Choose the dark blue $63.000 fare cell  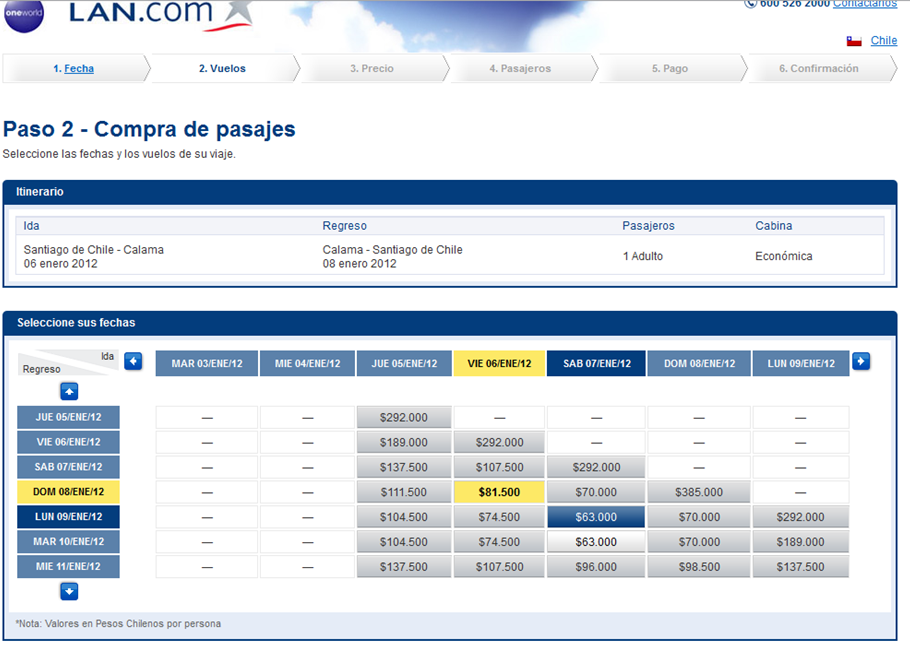point(596,517)
